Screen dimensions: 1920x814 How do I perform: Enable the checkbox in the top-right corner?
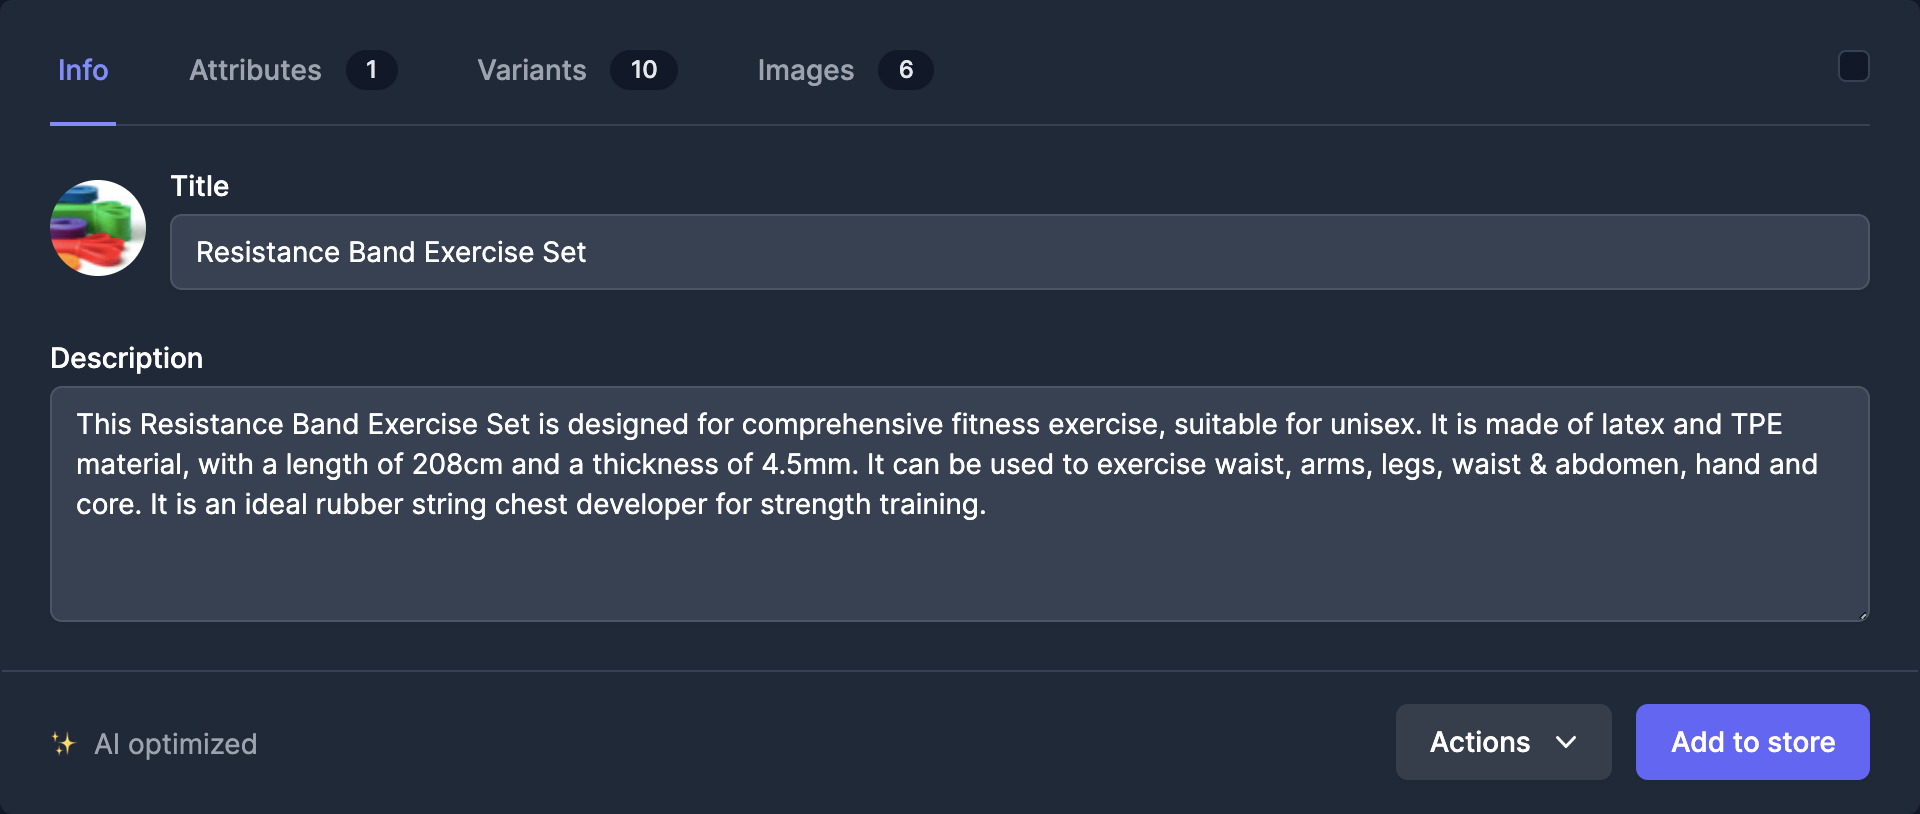tap(1853, 66)
